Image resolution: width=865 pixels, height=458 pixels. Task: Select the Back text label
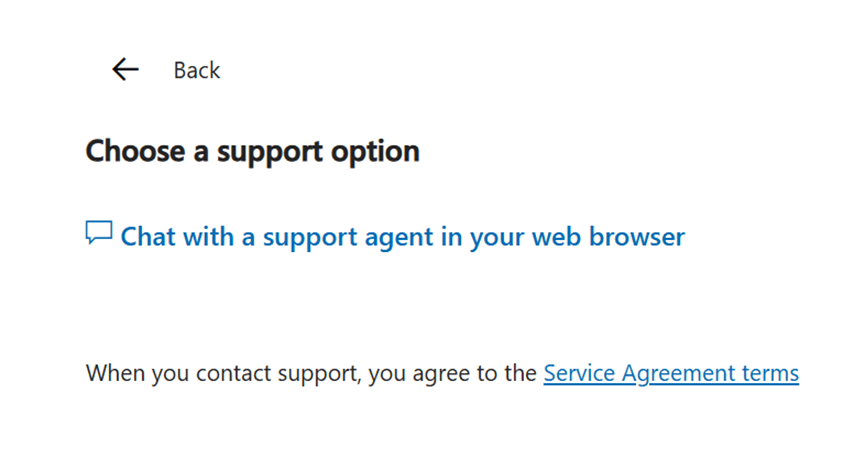pos(196,71)
